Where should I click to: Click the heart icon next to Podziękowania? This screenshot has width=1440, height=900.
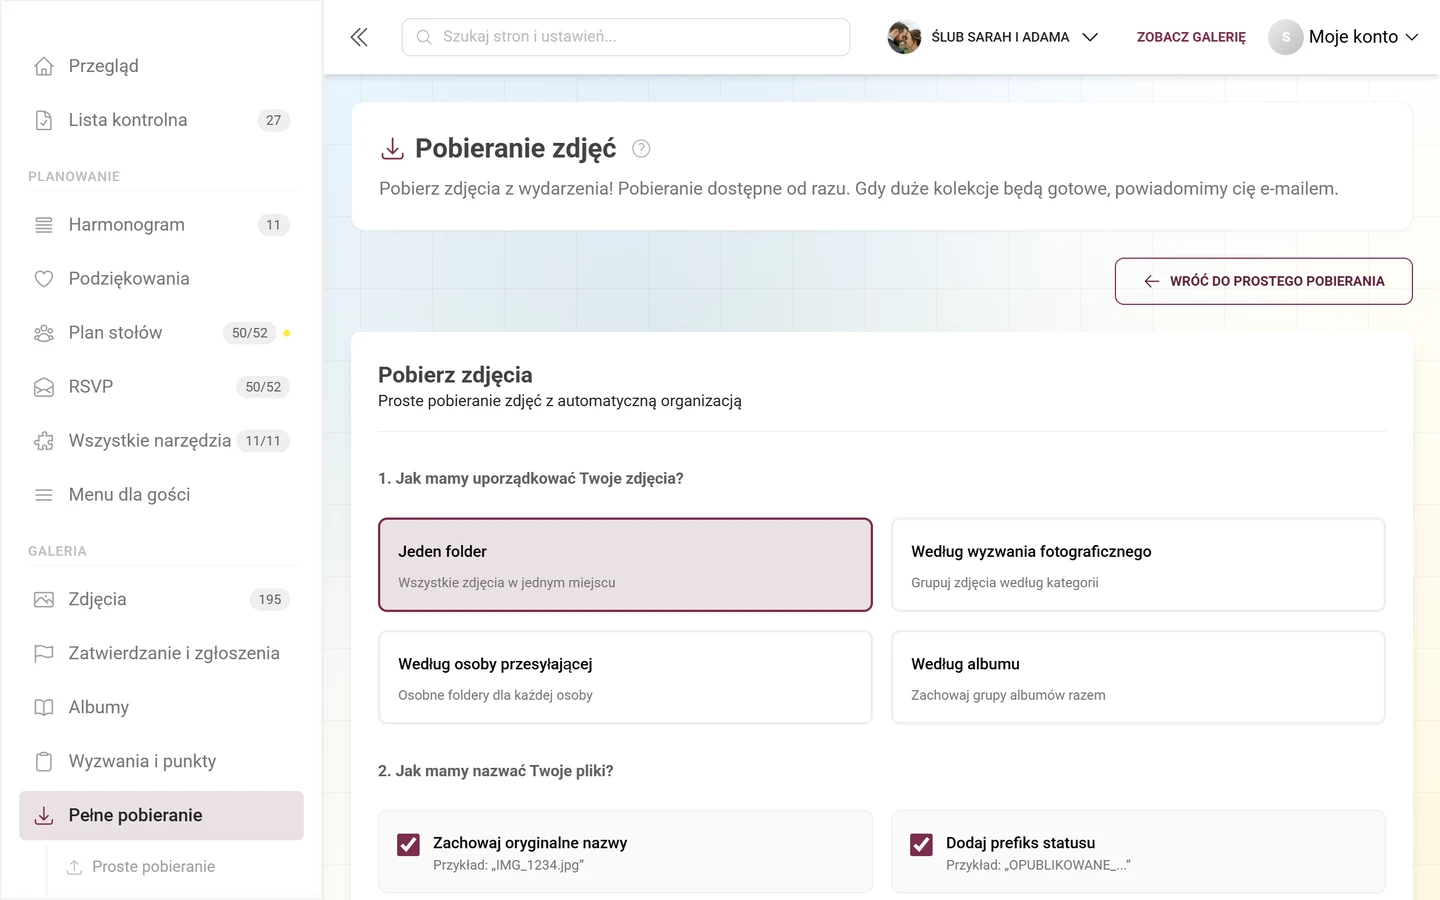tap(44, 279)
